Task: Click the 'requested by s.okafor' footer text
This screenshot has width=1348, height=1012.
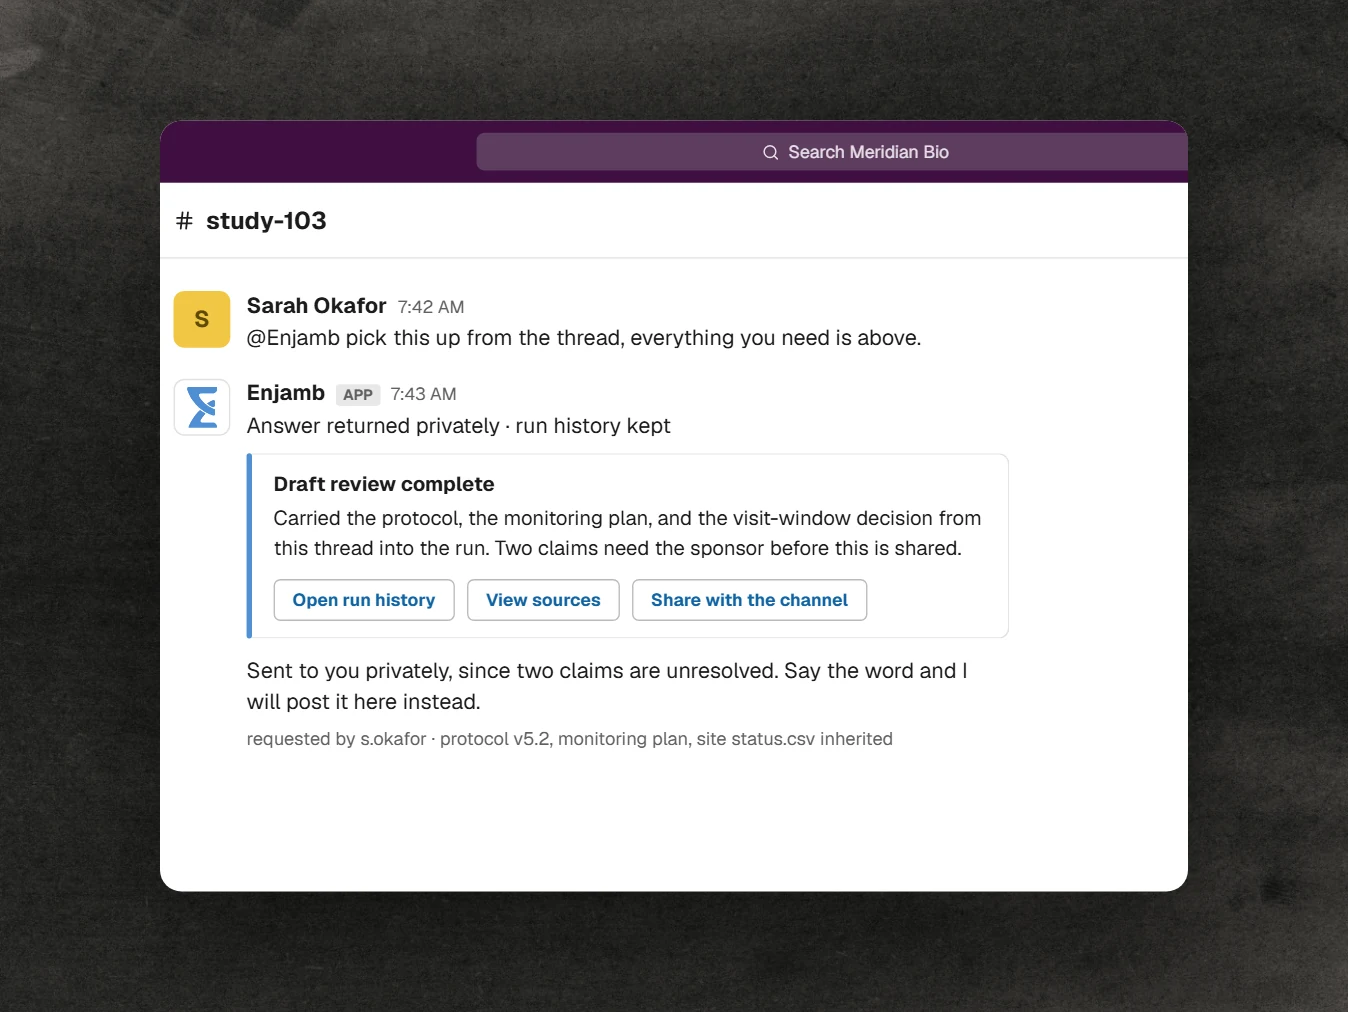Action: click(x=336, y=739)
